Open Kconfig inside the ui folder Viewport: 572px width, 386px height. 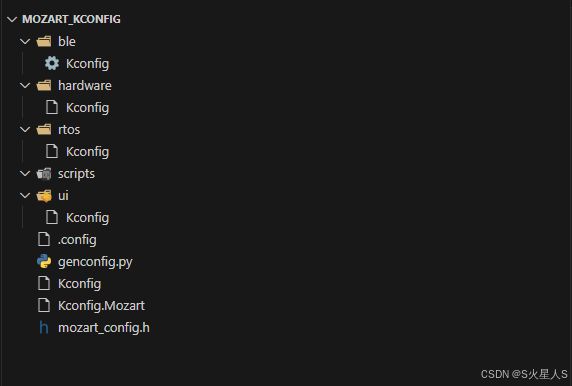tap(87, 218)
